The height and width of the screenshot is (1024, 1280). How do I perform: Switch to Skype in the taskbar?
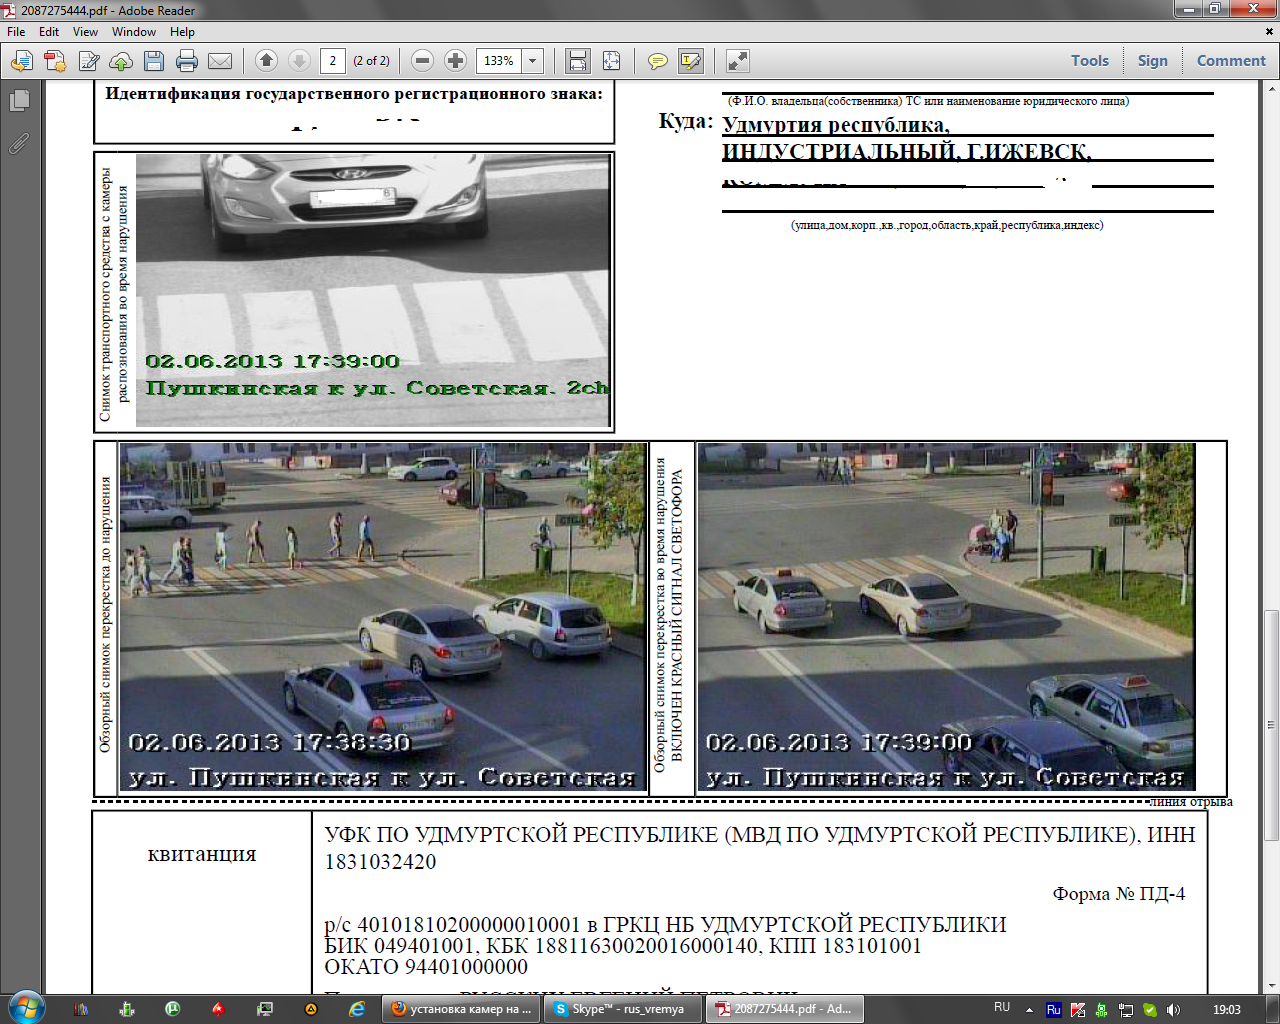point(620,1009)
